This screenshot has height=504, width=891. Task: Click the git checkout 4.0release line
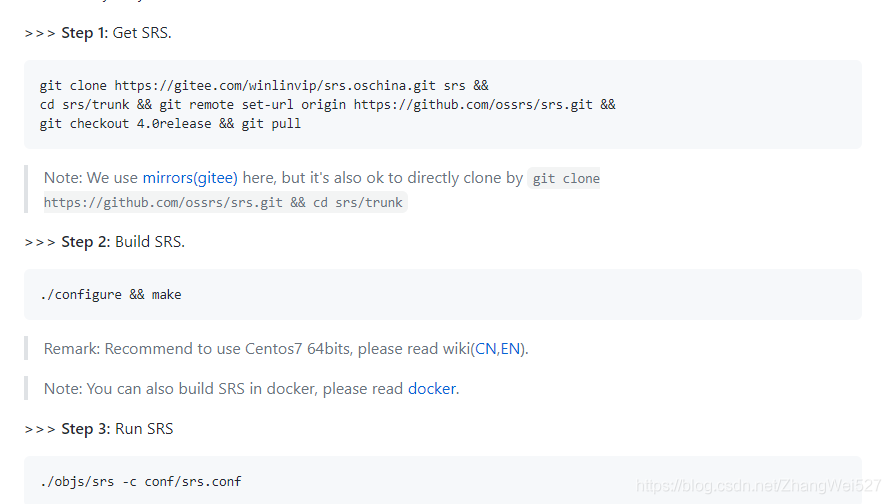[170, 124]
